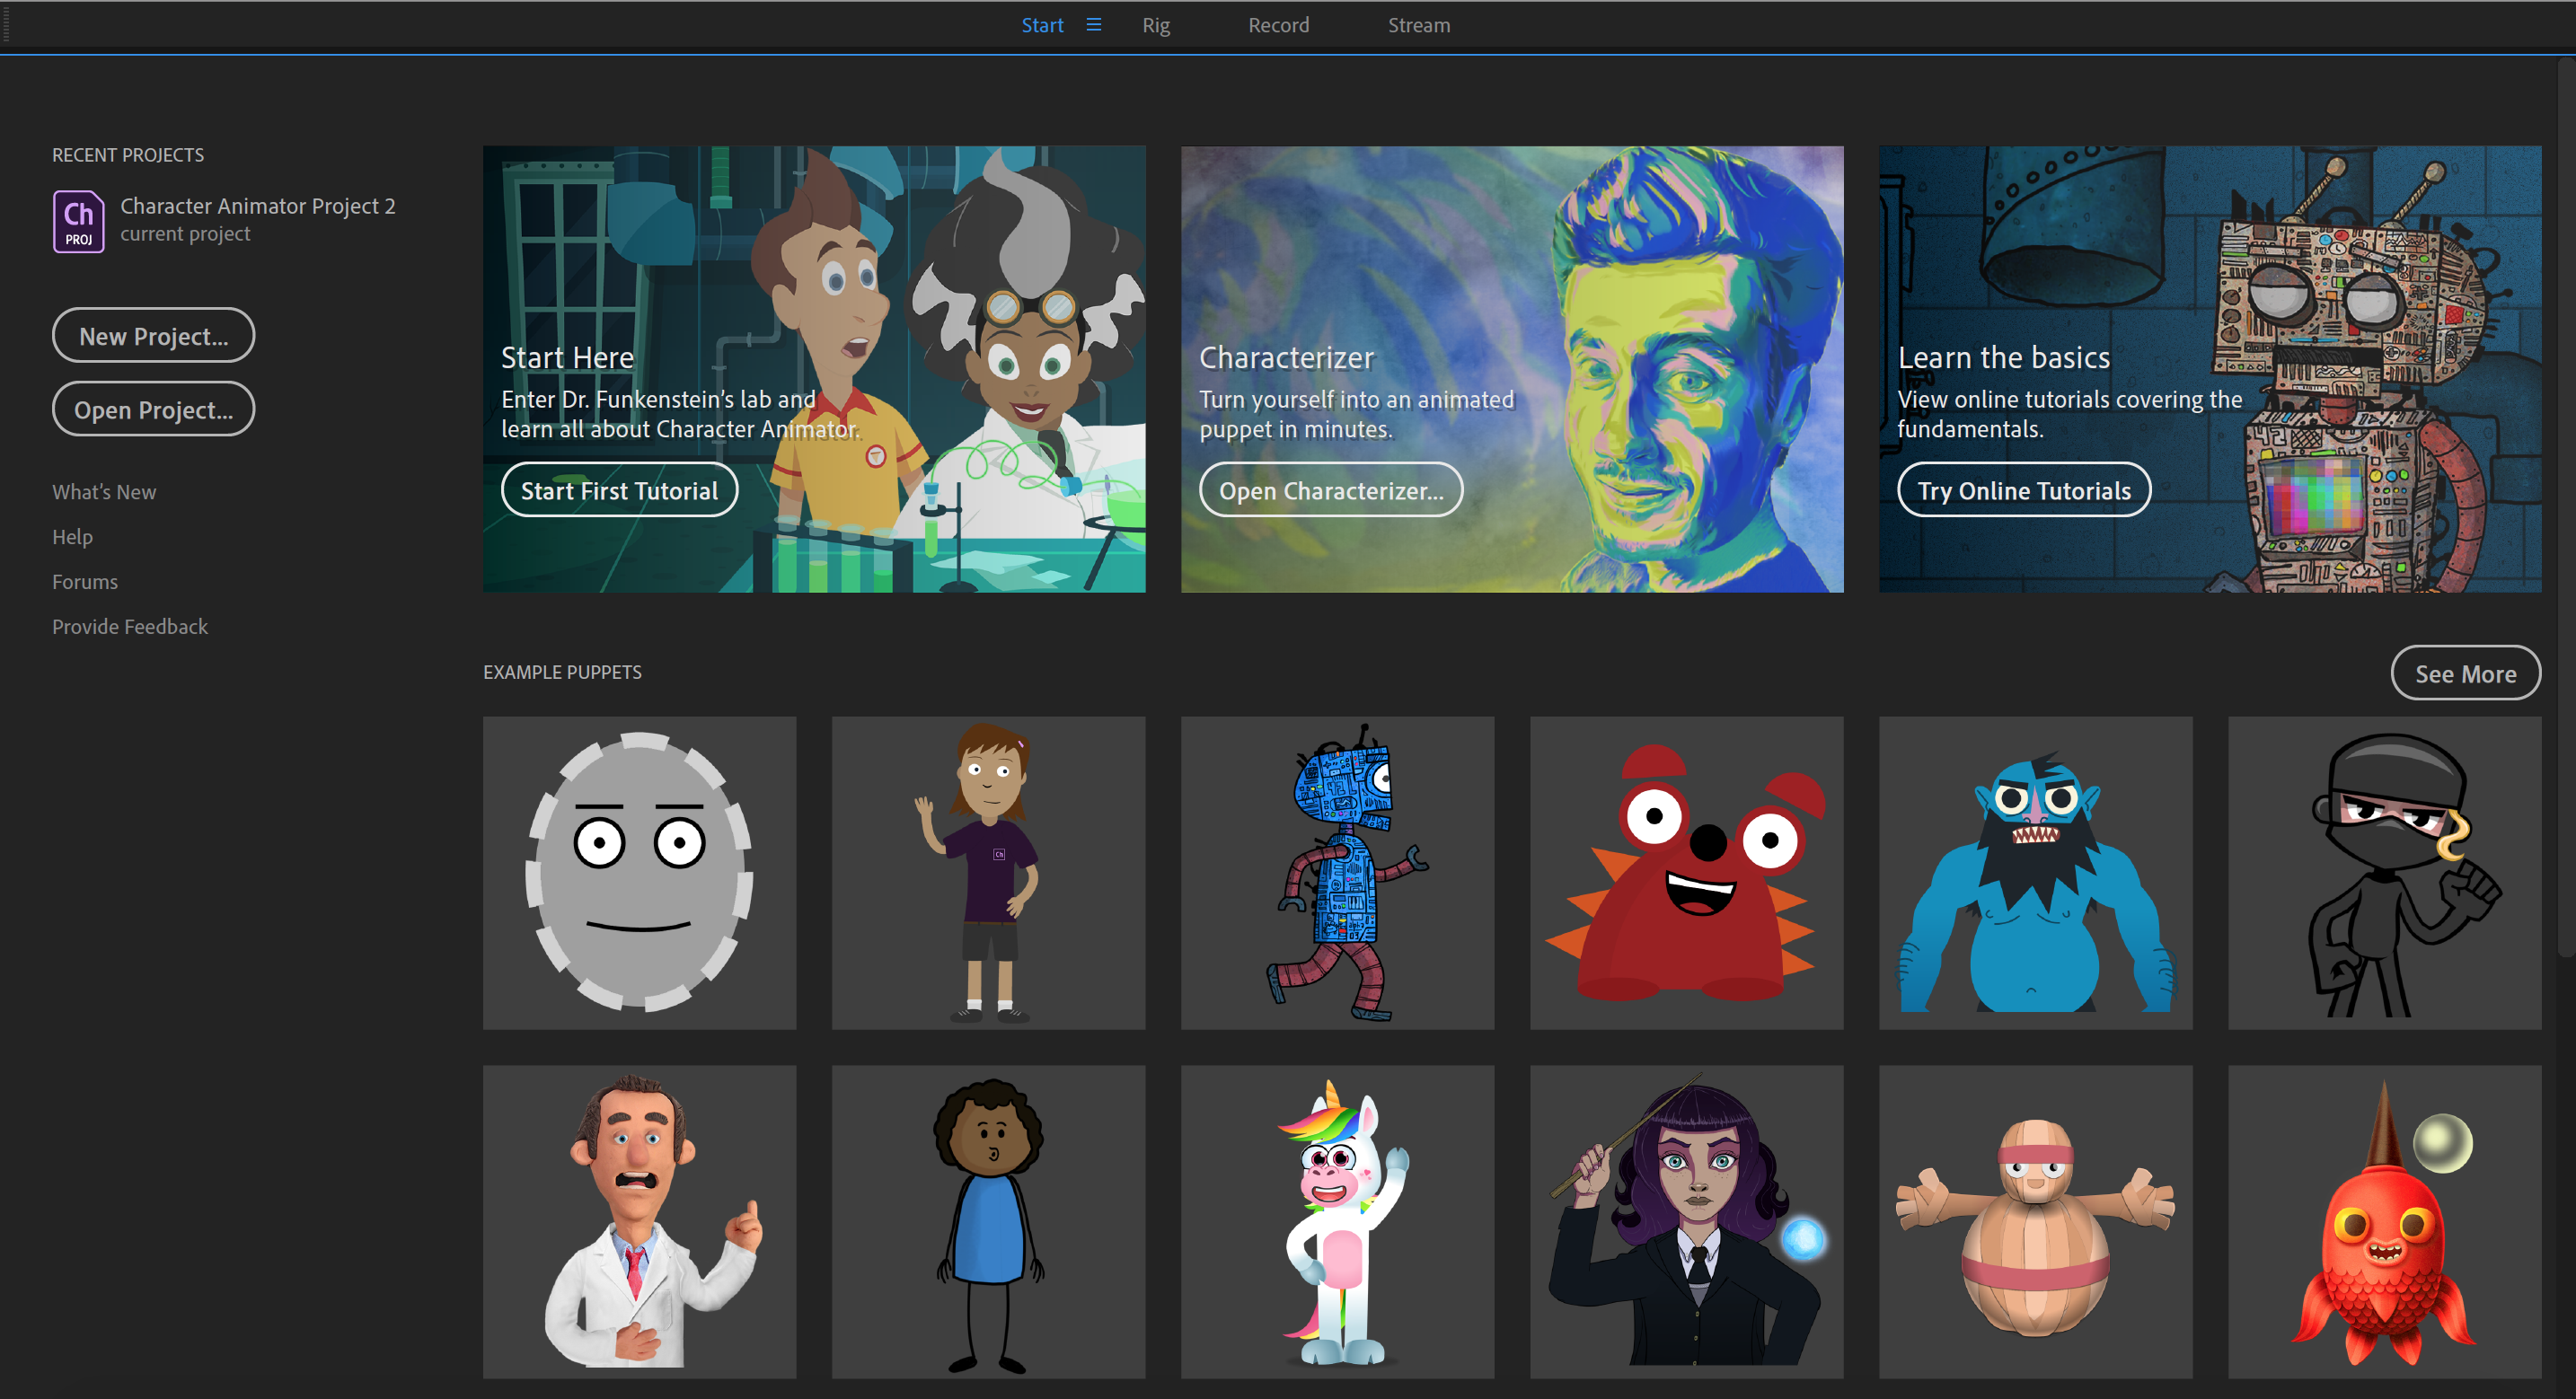Open the Help link
Screen dimensions: 2576x1399
tap(72, 537)
